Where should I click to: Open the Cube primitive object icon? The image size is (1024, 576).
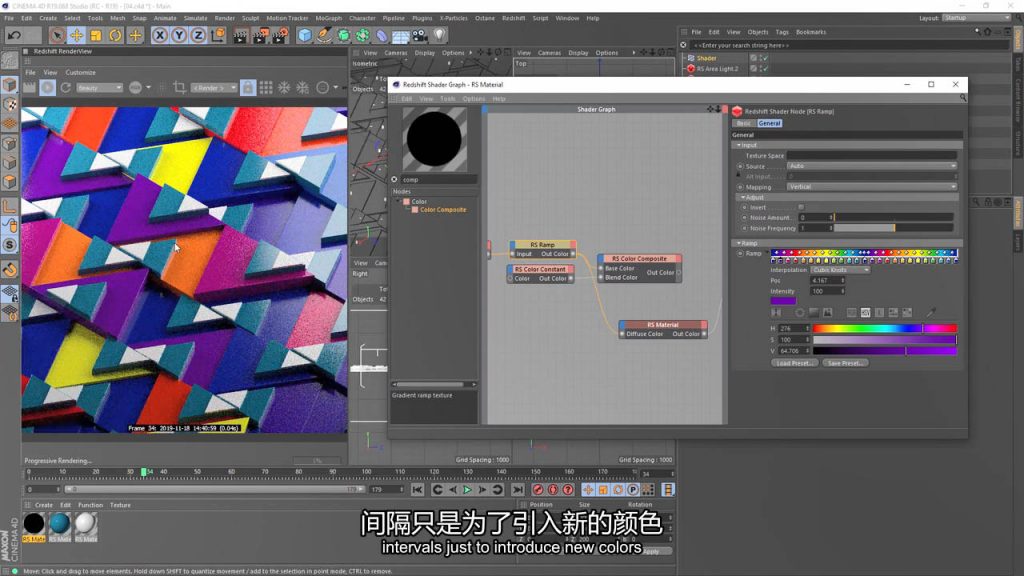click(x=305, y=35)
